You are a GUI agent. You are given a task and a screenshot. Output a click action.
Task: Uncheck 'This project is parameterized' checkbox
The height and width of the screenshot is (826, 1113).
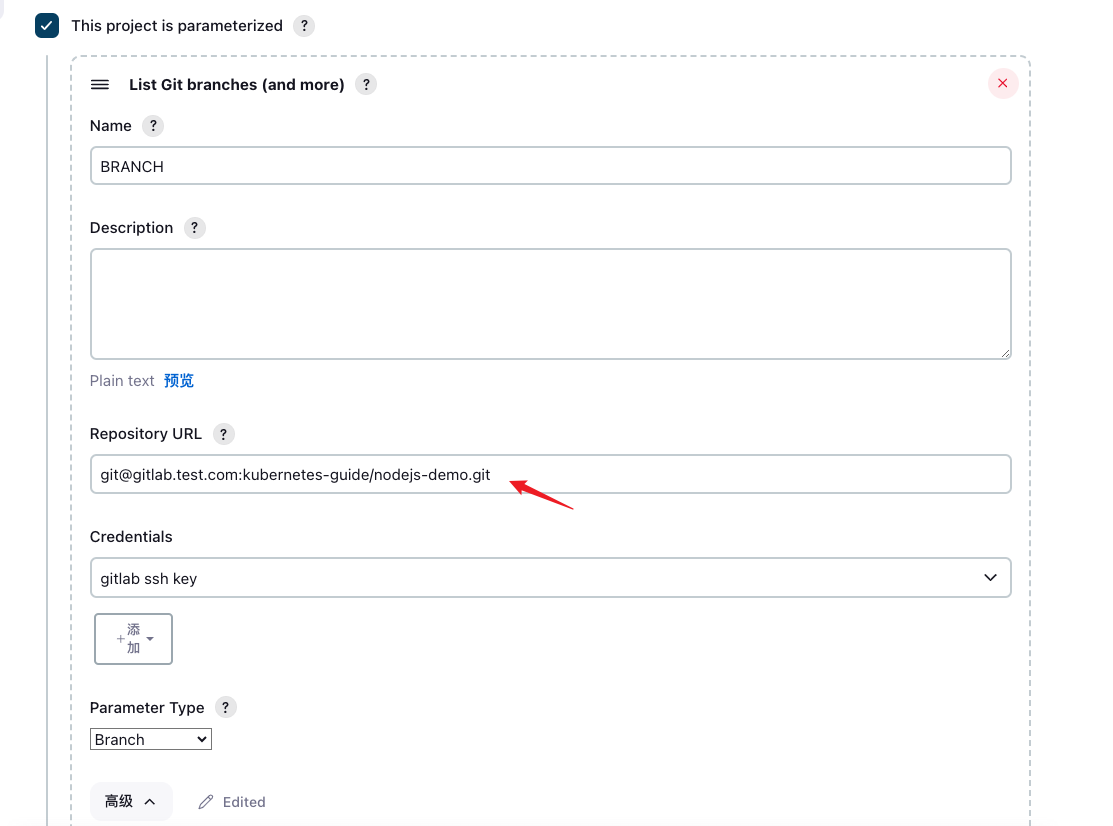point(47,26)
